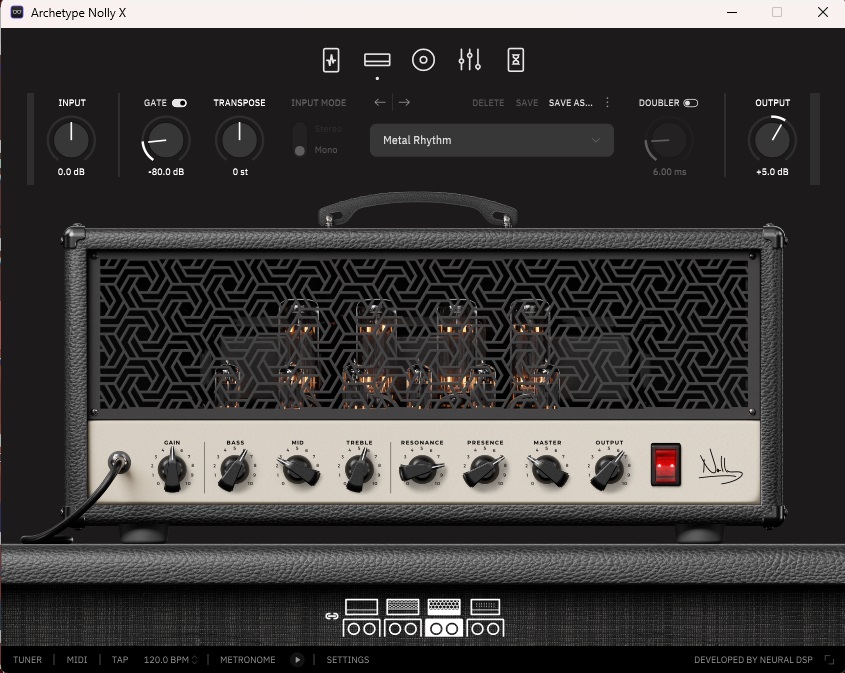Select the third highlighted amp and cab
This screenshot has width=845, height=673.
pos(444,618)
